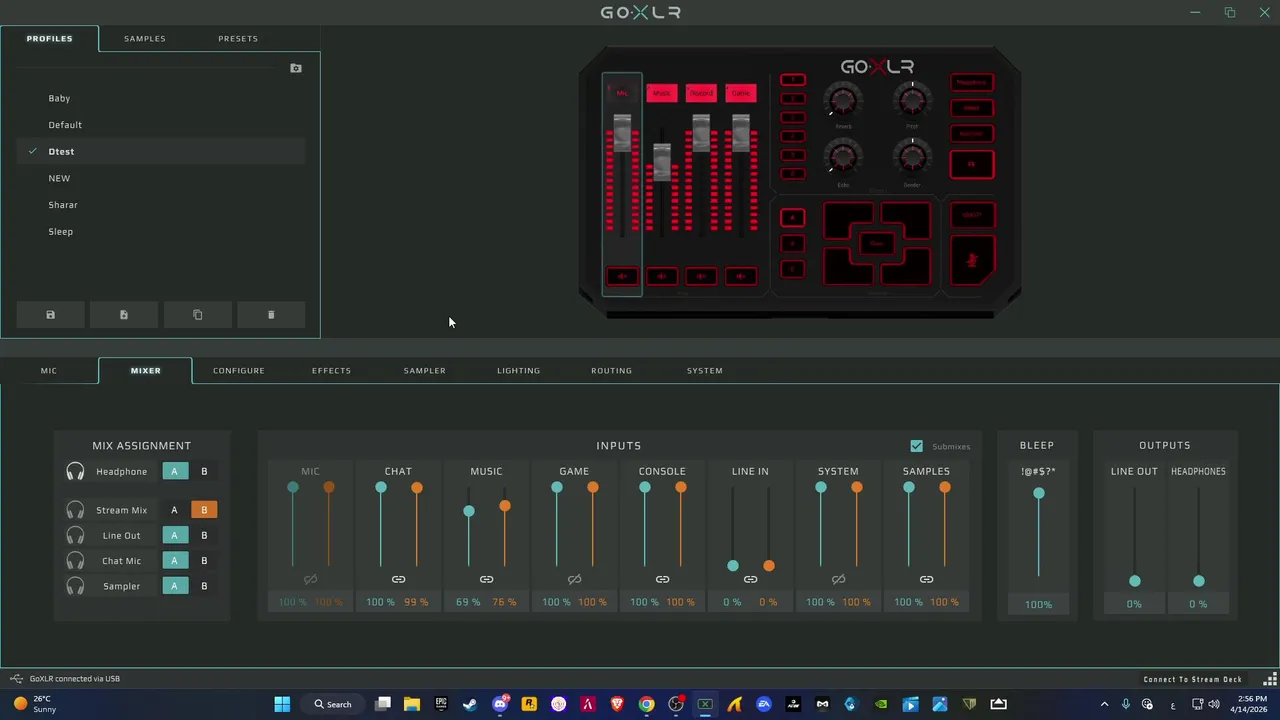
Task: Click the Windows Search box
Action: pyautogui.click(x=333, y=704)
